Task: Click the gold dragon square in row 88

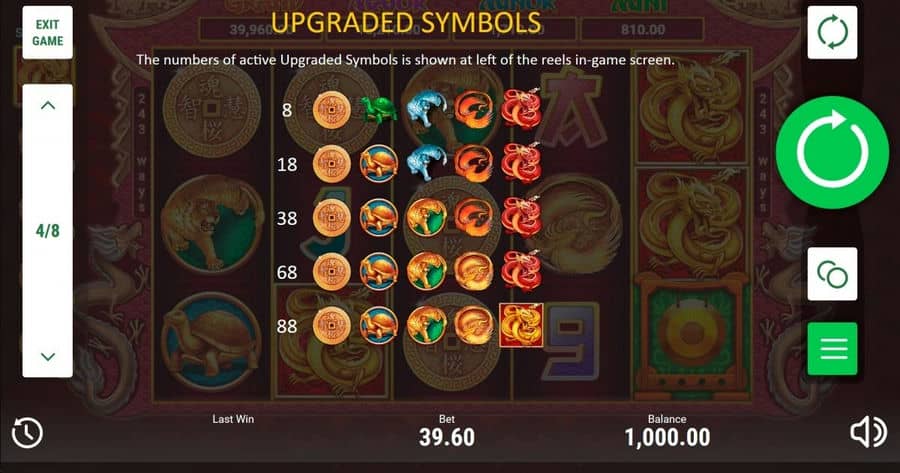Action: coord(521,325)
